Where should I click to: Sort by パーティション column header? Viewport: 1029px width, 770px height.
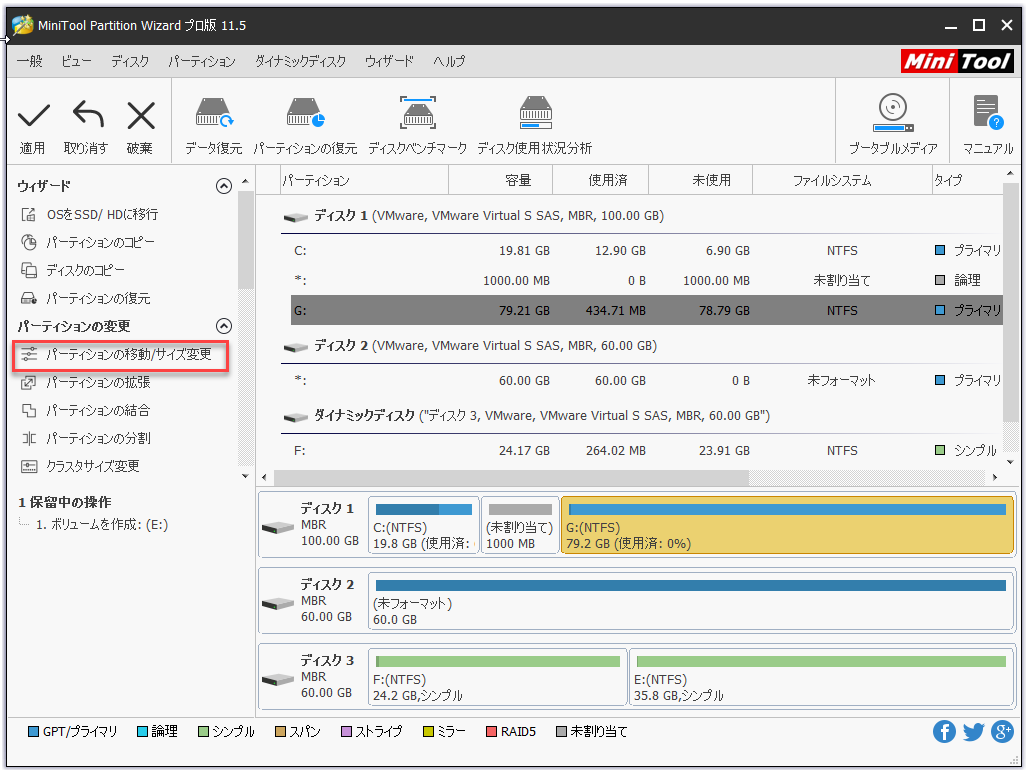364,181
